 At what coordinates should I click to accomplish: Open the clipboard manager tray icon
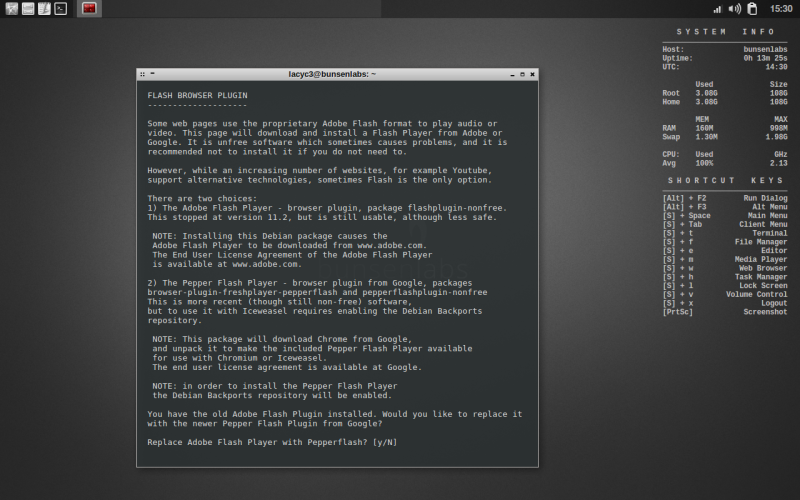pos(752,9)
